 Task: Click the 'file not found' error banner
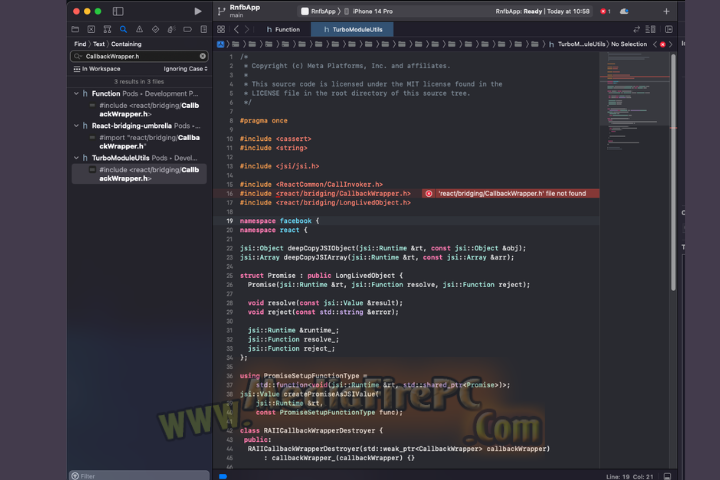510,193
